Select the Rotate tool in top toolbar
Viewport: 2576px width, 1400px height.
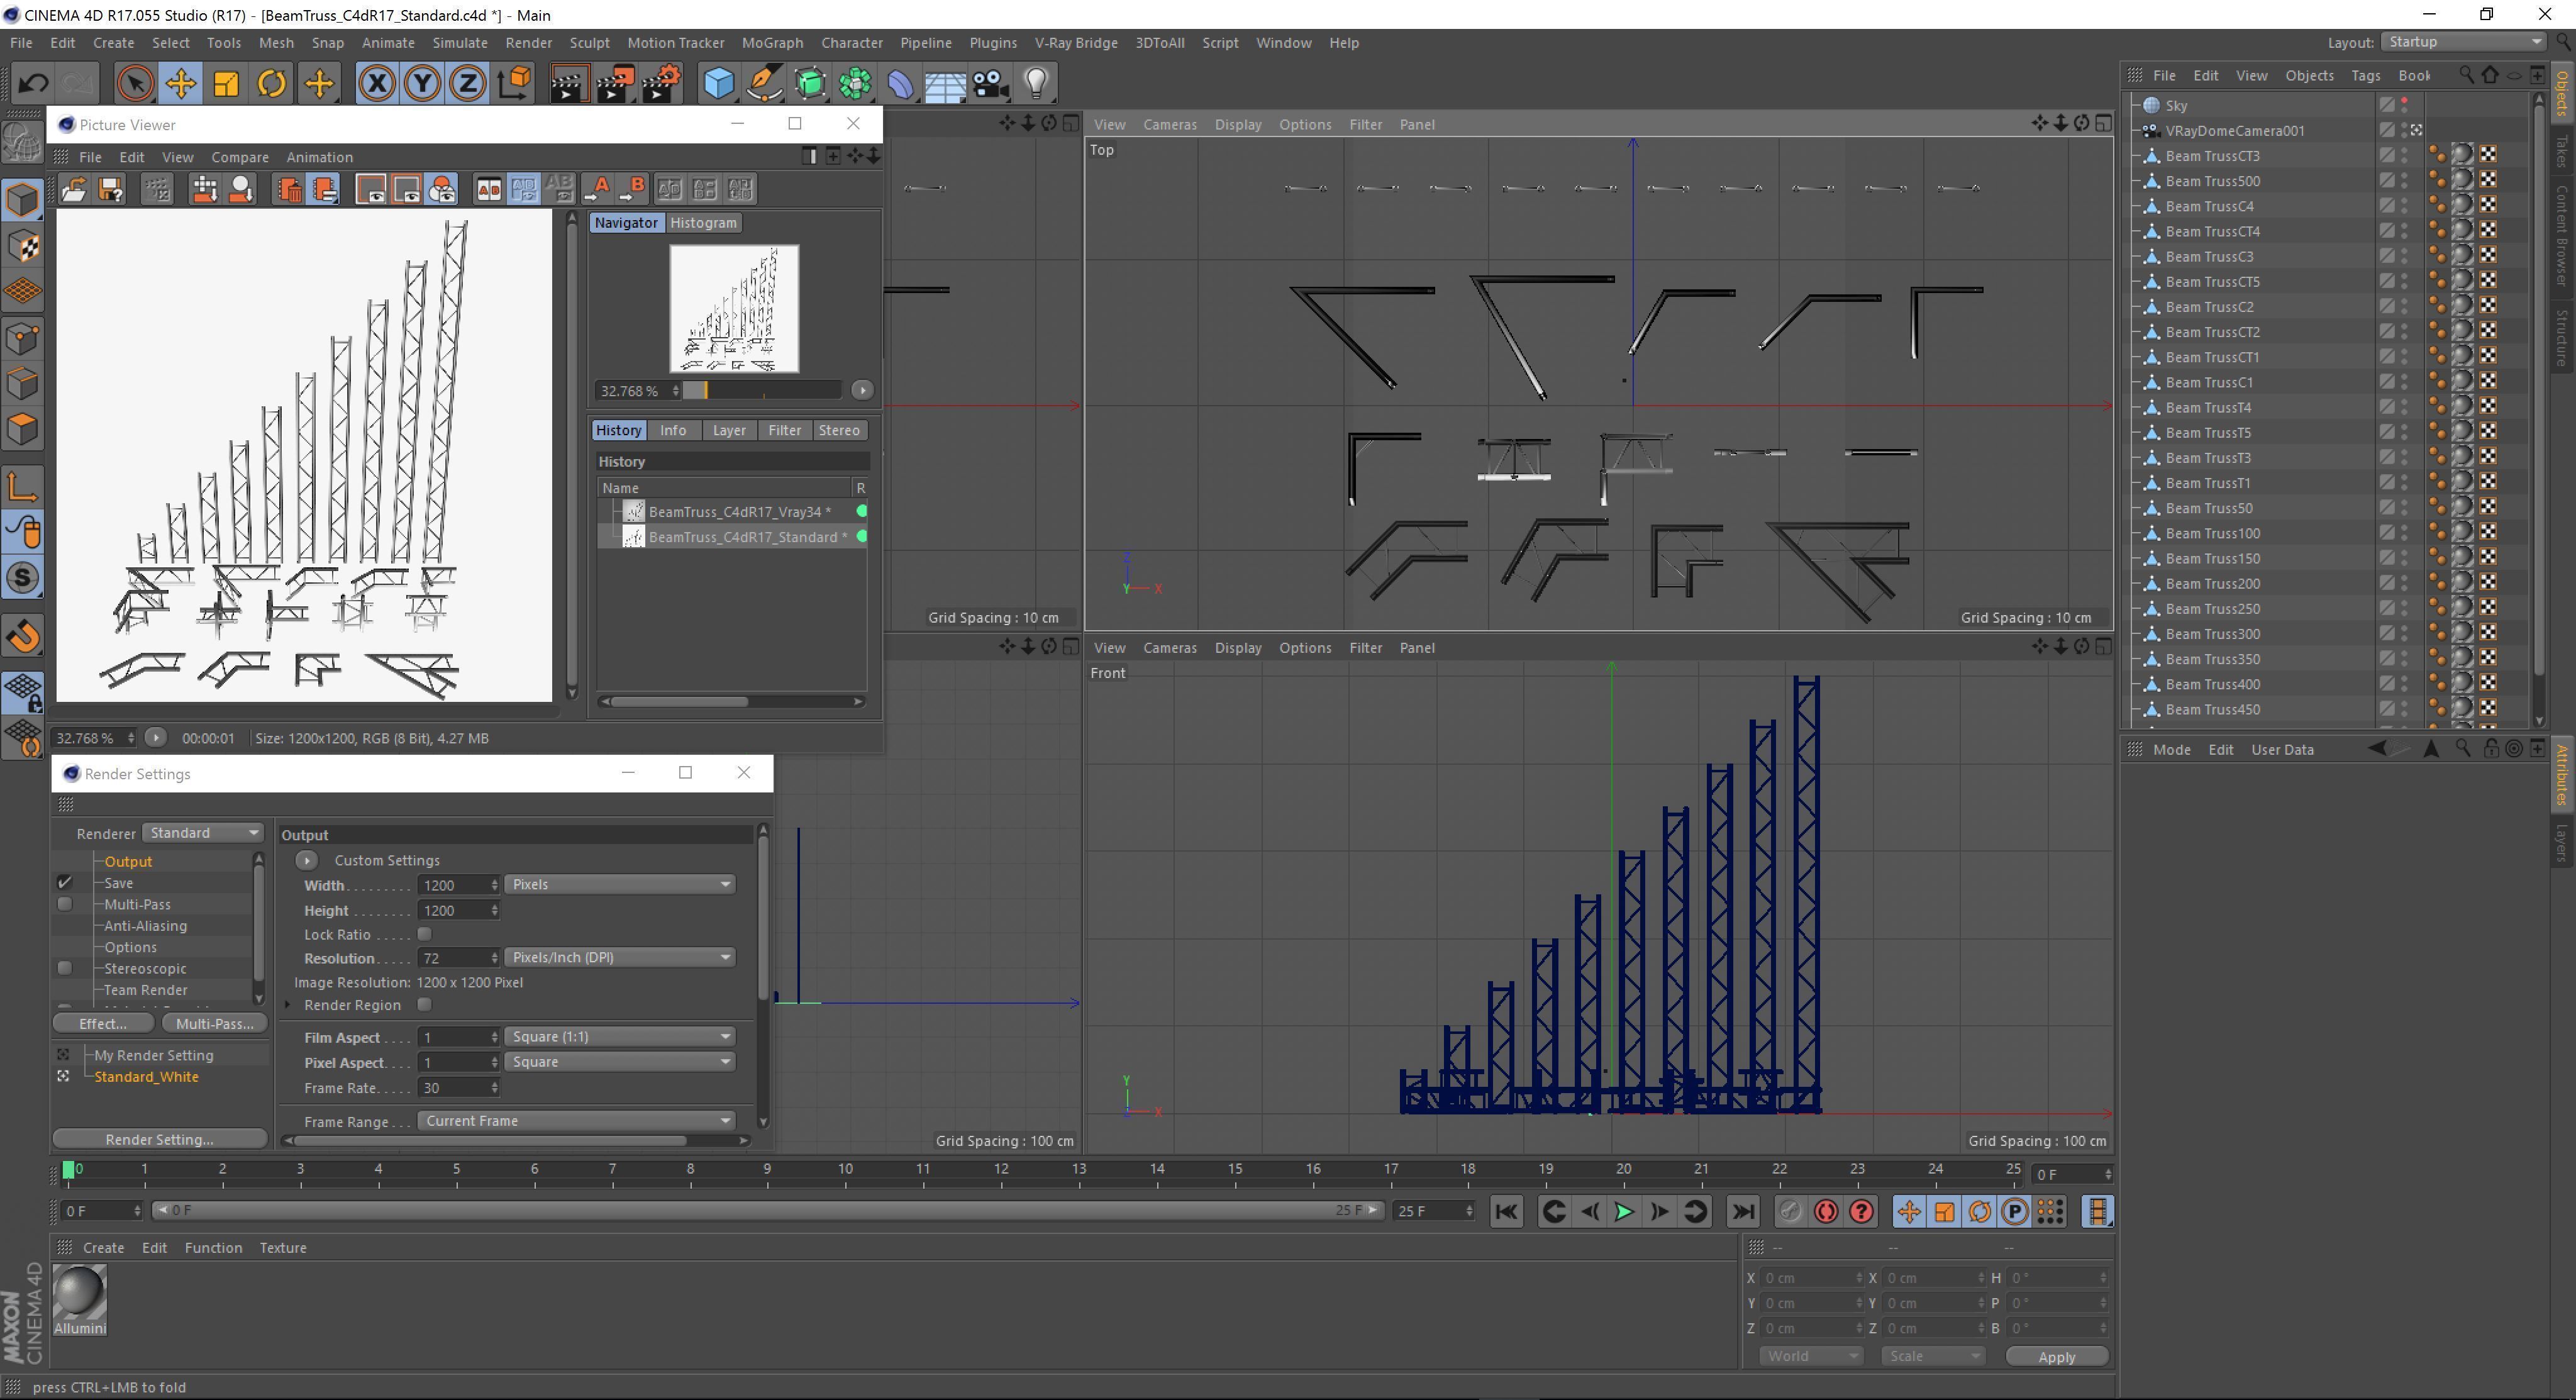(x=272, y=83)
